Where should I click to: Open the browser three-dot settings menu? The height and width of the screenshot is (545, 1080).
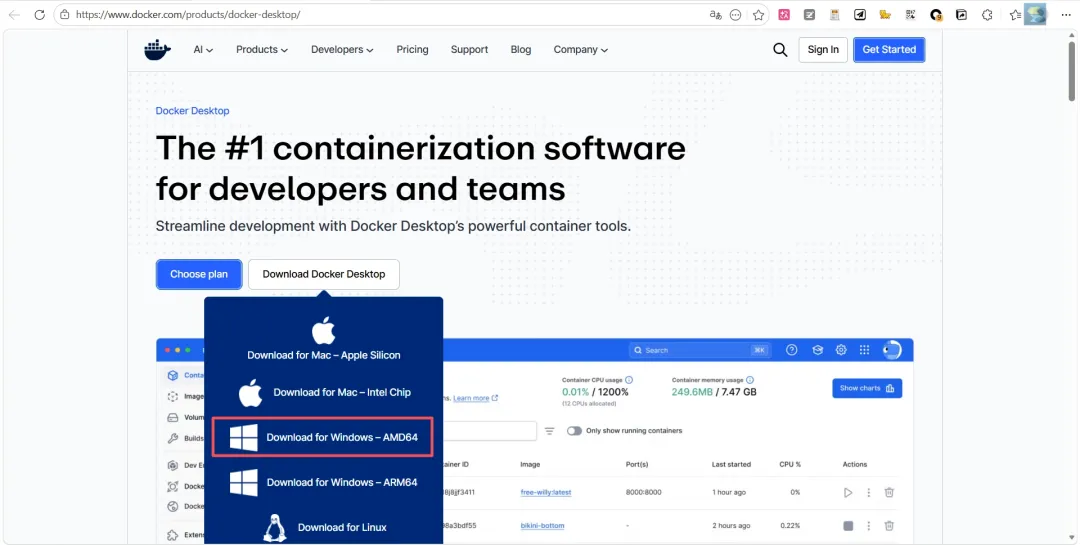tap(1066, 14)
